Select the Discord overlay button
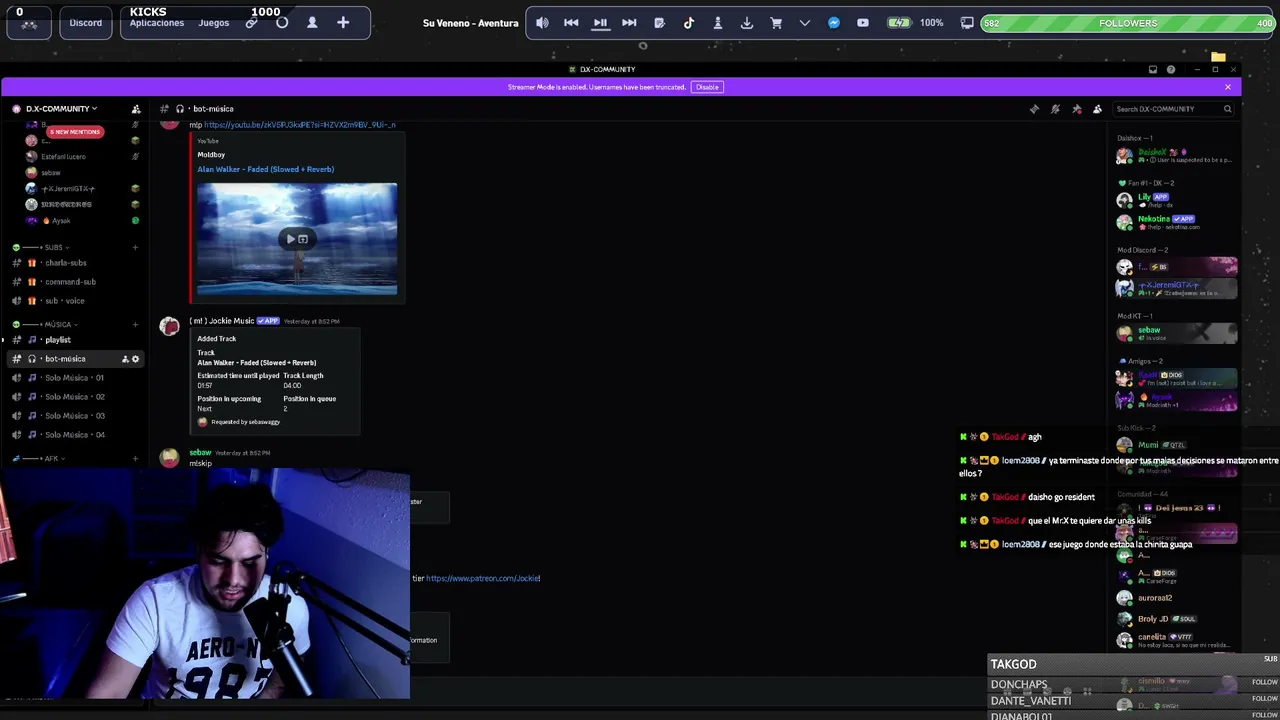 point(86,23)
